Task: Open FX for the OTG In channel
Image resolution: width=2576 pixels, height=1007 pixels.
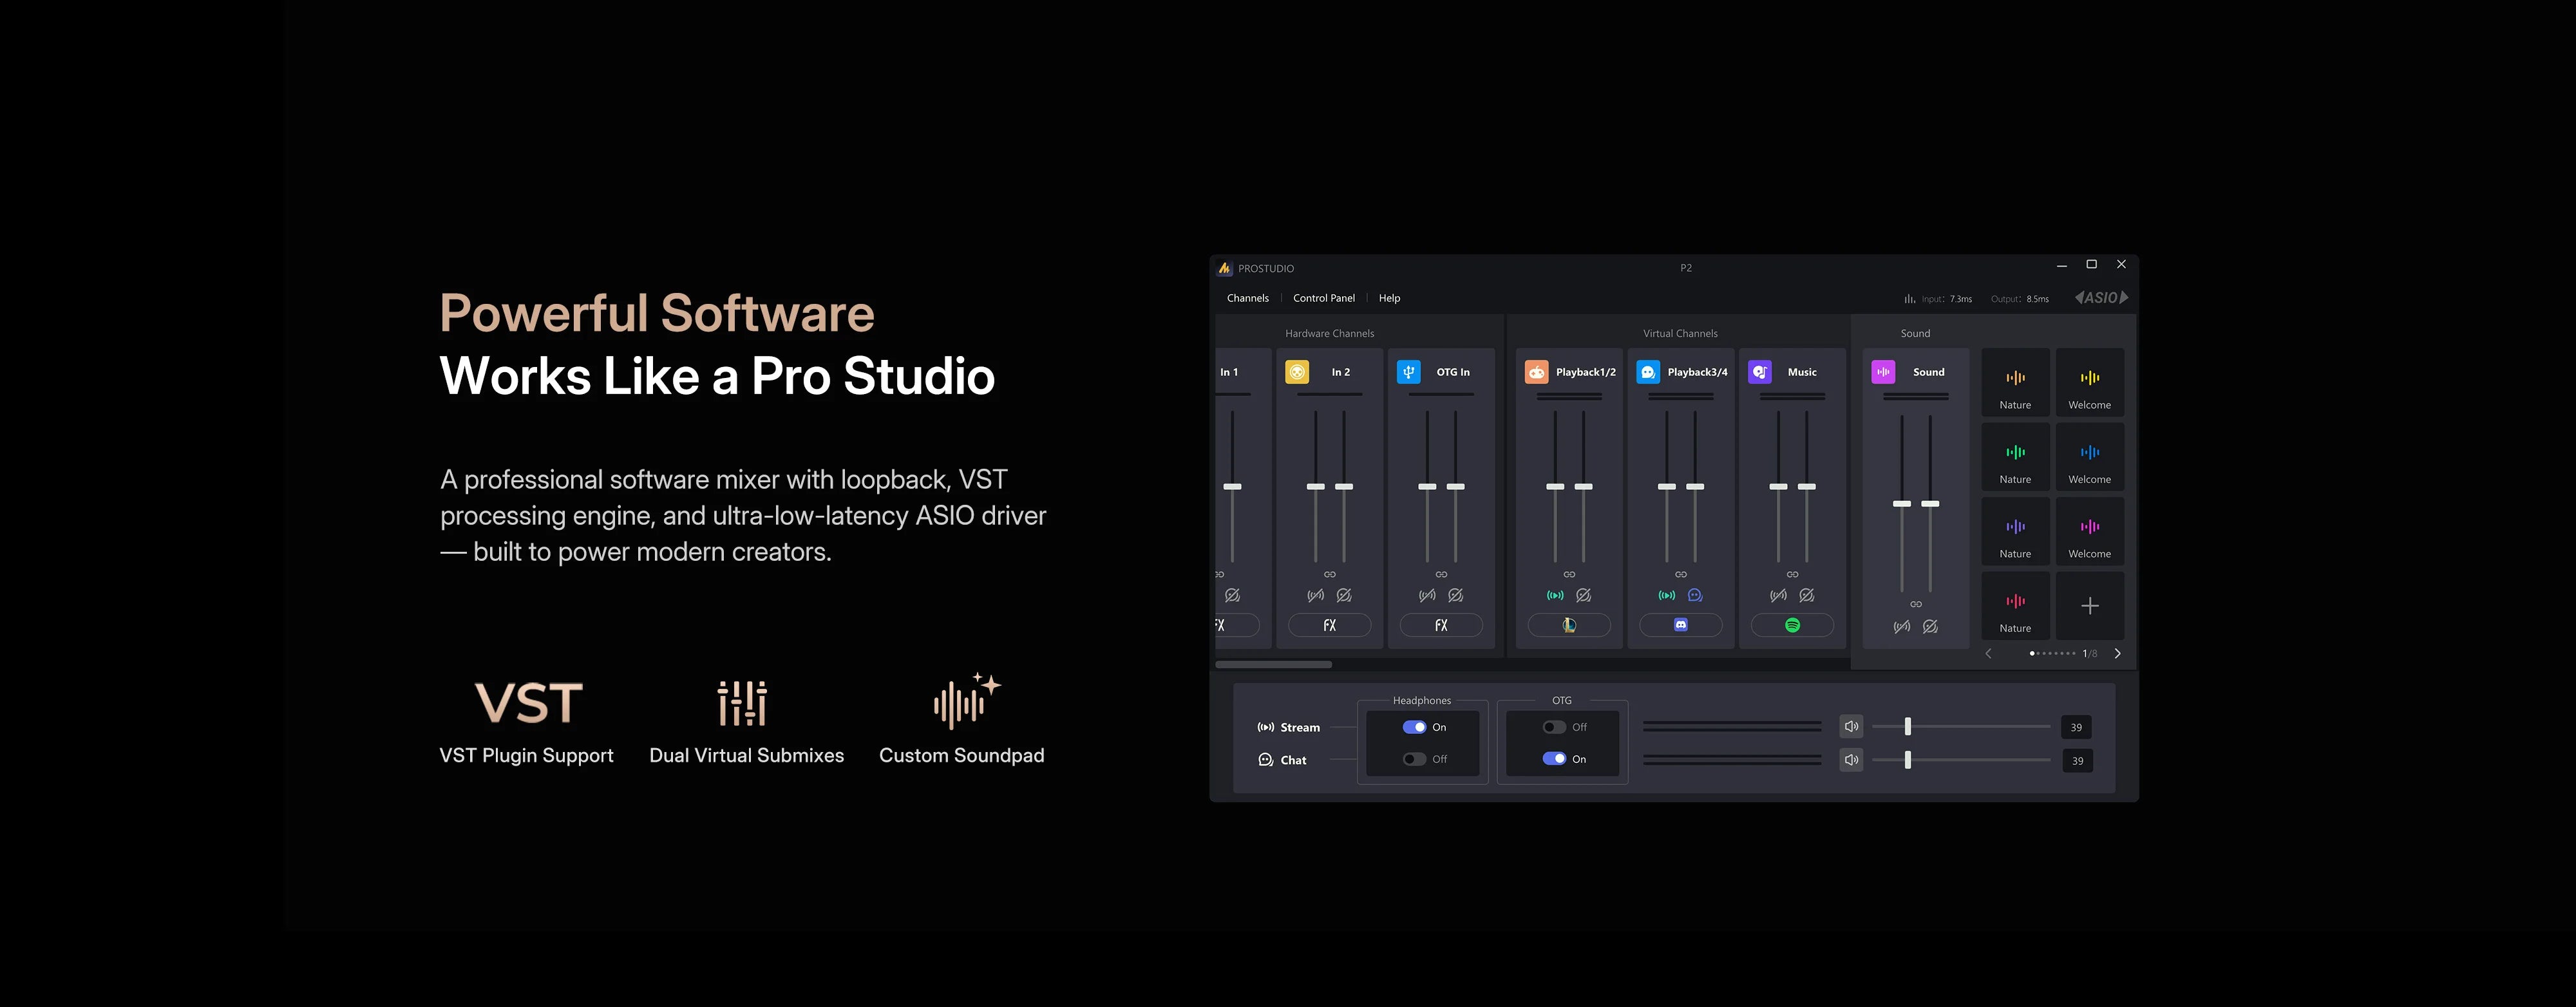Action: 1441,625
